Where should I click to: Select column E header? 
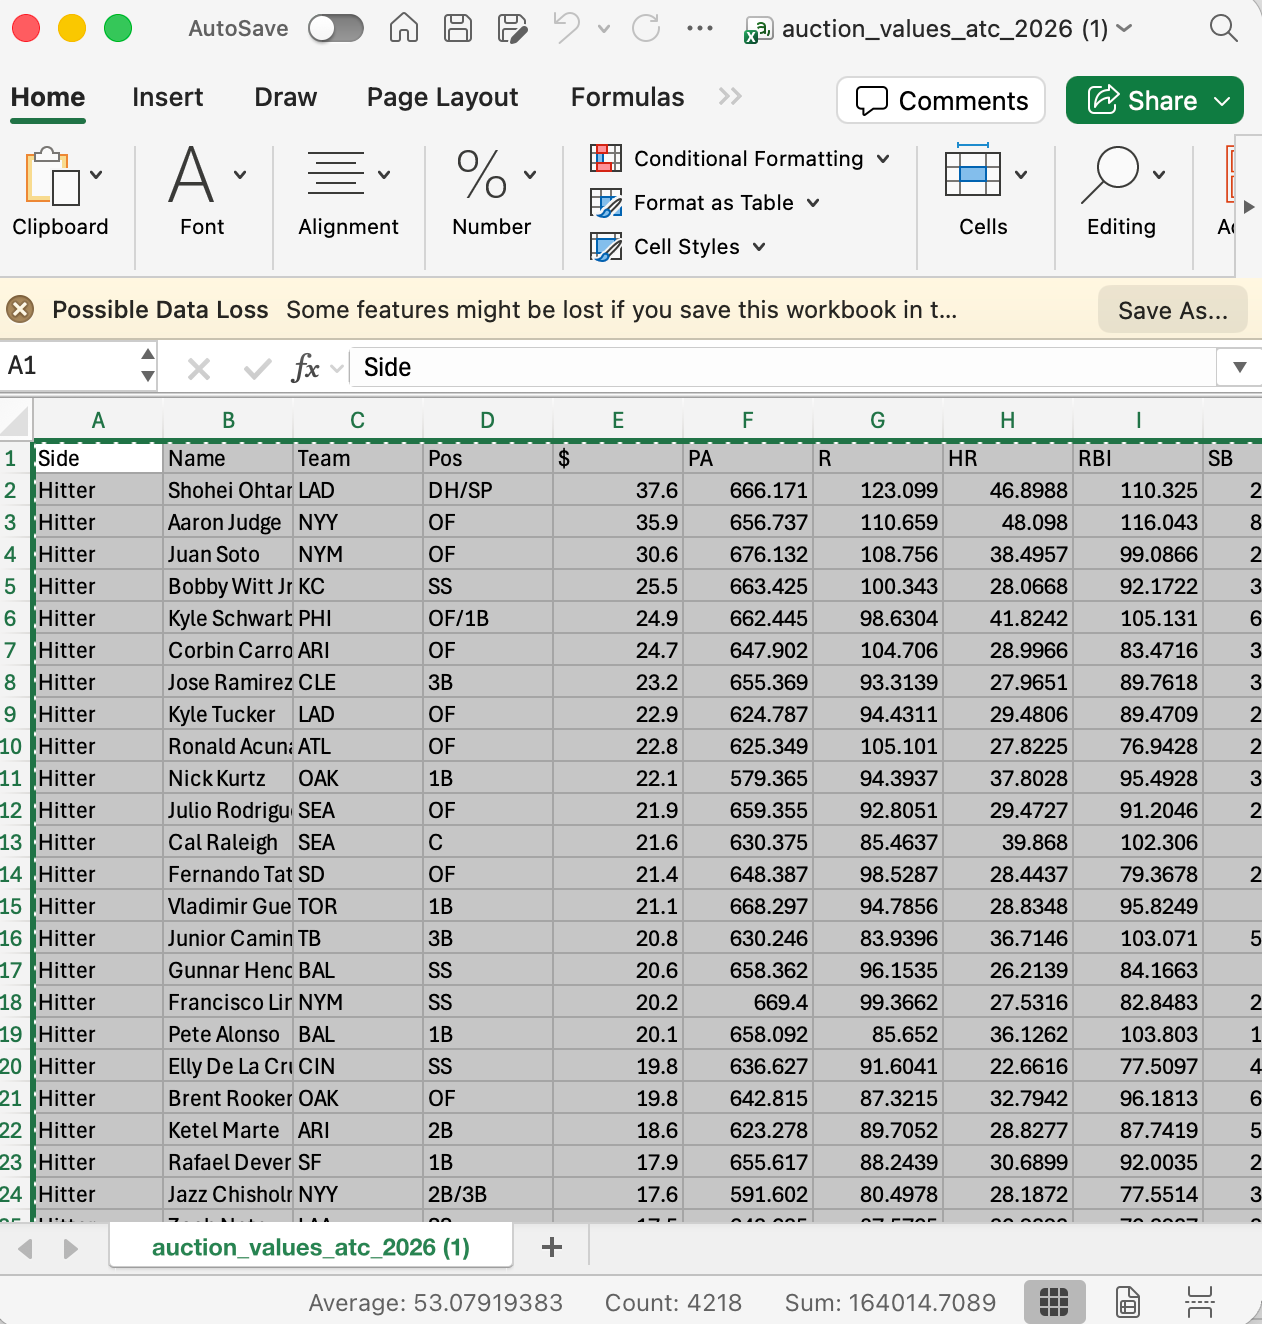coord(618,421)
